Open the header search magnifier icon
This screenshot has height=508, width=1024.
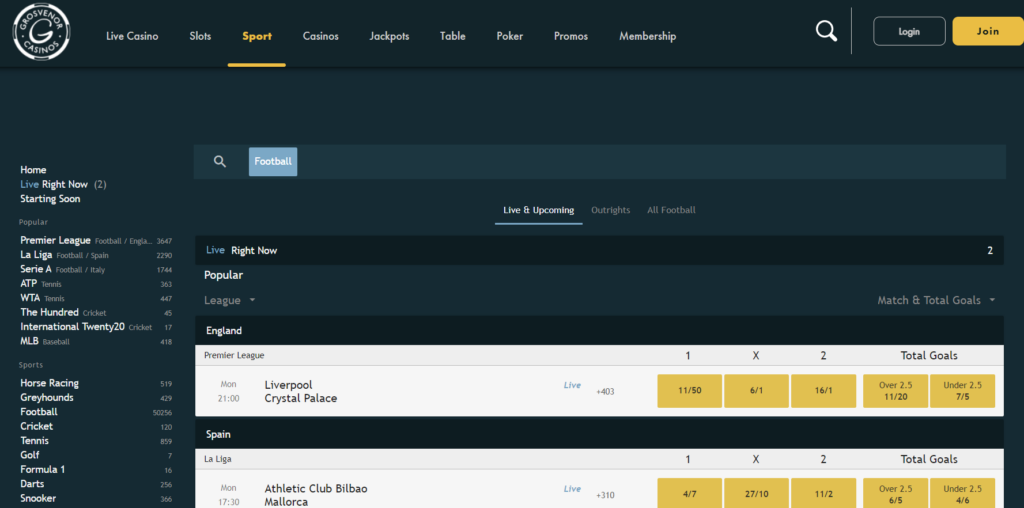click(826, 31)
